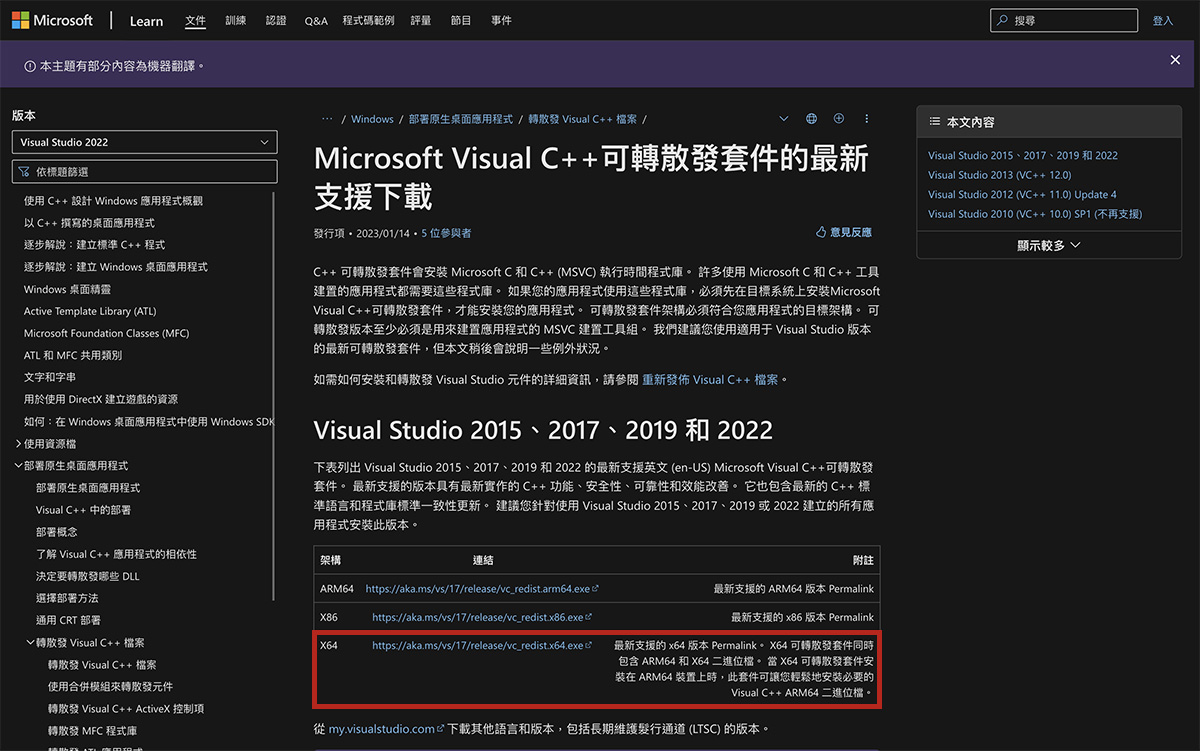Click the 登入 sign-in link

point(1163,20)
